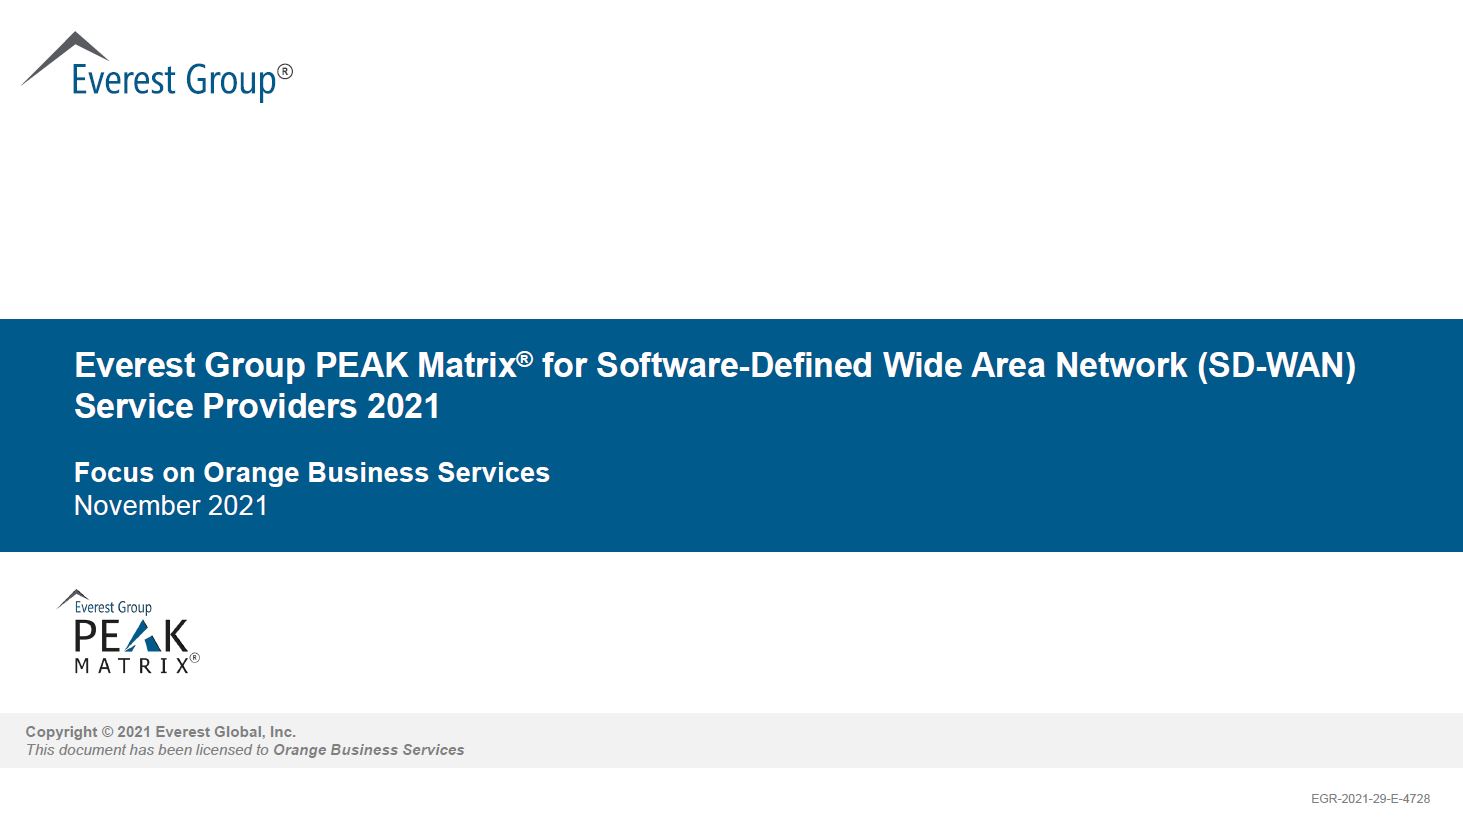Click the small Everest Group text above PEAK
Viewport: 1463px width, 822px height.
[x=112, y=607]
